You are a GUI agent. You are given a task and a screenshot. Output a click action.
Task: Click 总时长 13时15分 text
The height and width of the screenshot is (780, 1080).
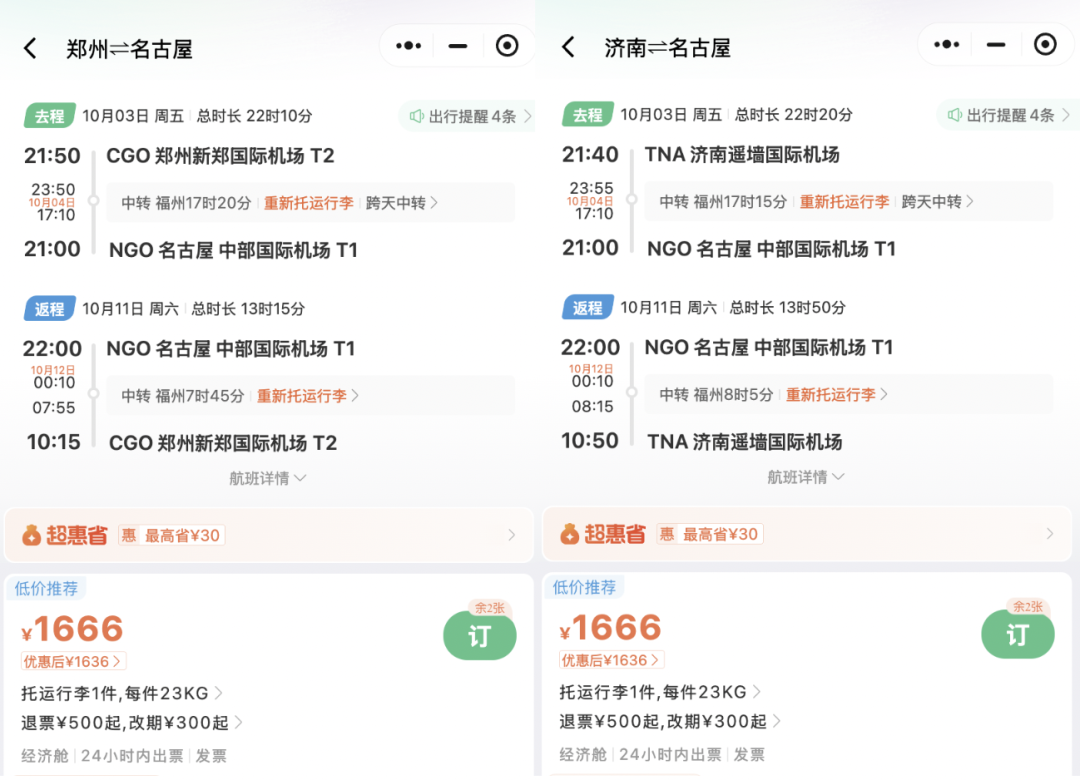[x=248, y=309]
